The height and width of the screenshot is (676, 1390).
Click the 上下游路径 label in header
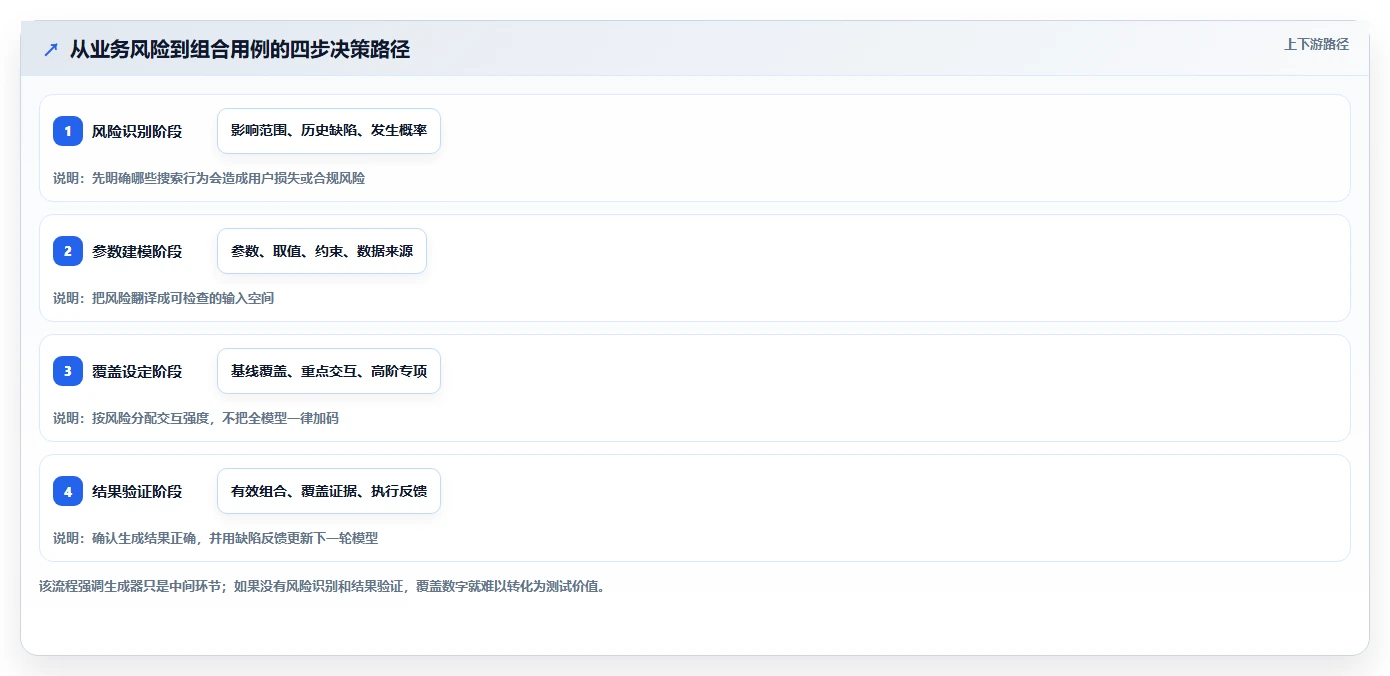pos(1316,44)
